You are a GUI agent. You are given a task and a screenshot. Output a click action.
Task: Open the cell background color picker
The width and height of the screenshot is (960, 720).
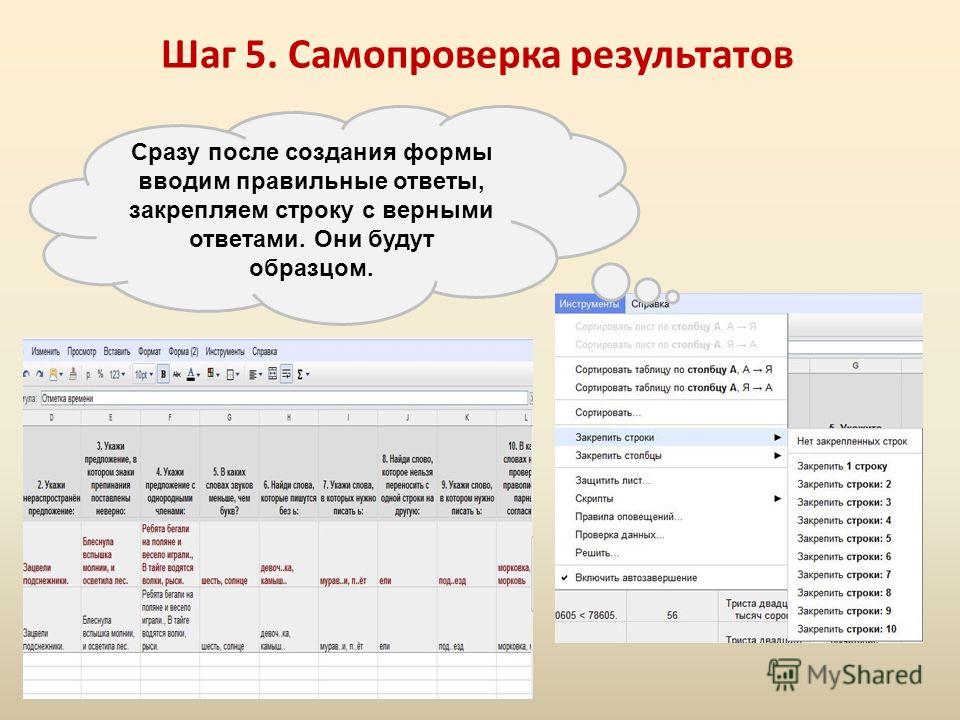(213, 374)
